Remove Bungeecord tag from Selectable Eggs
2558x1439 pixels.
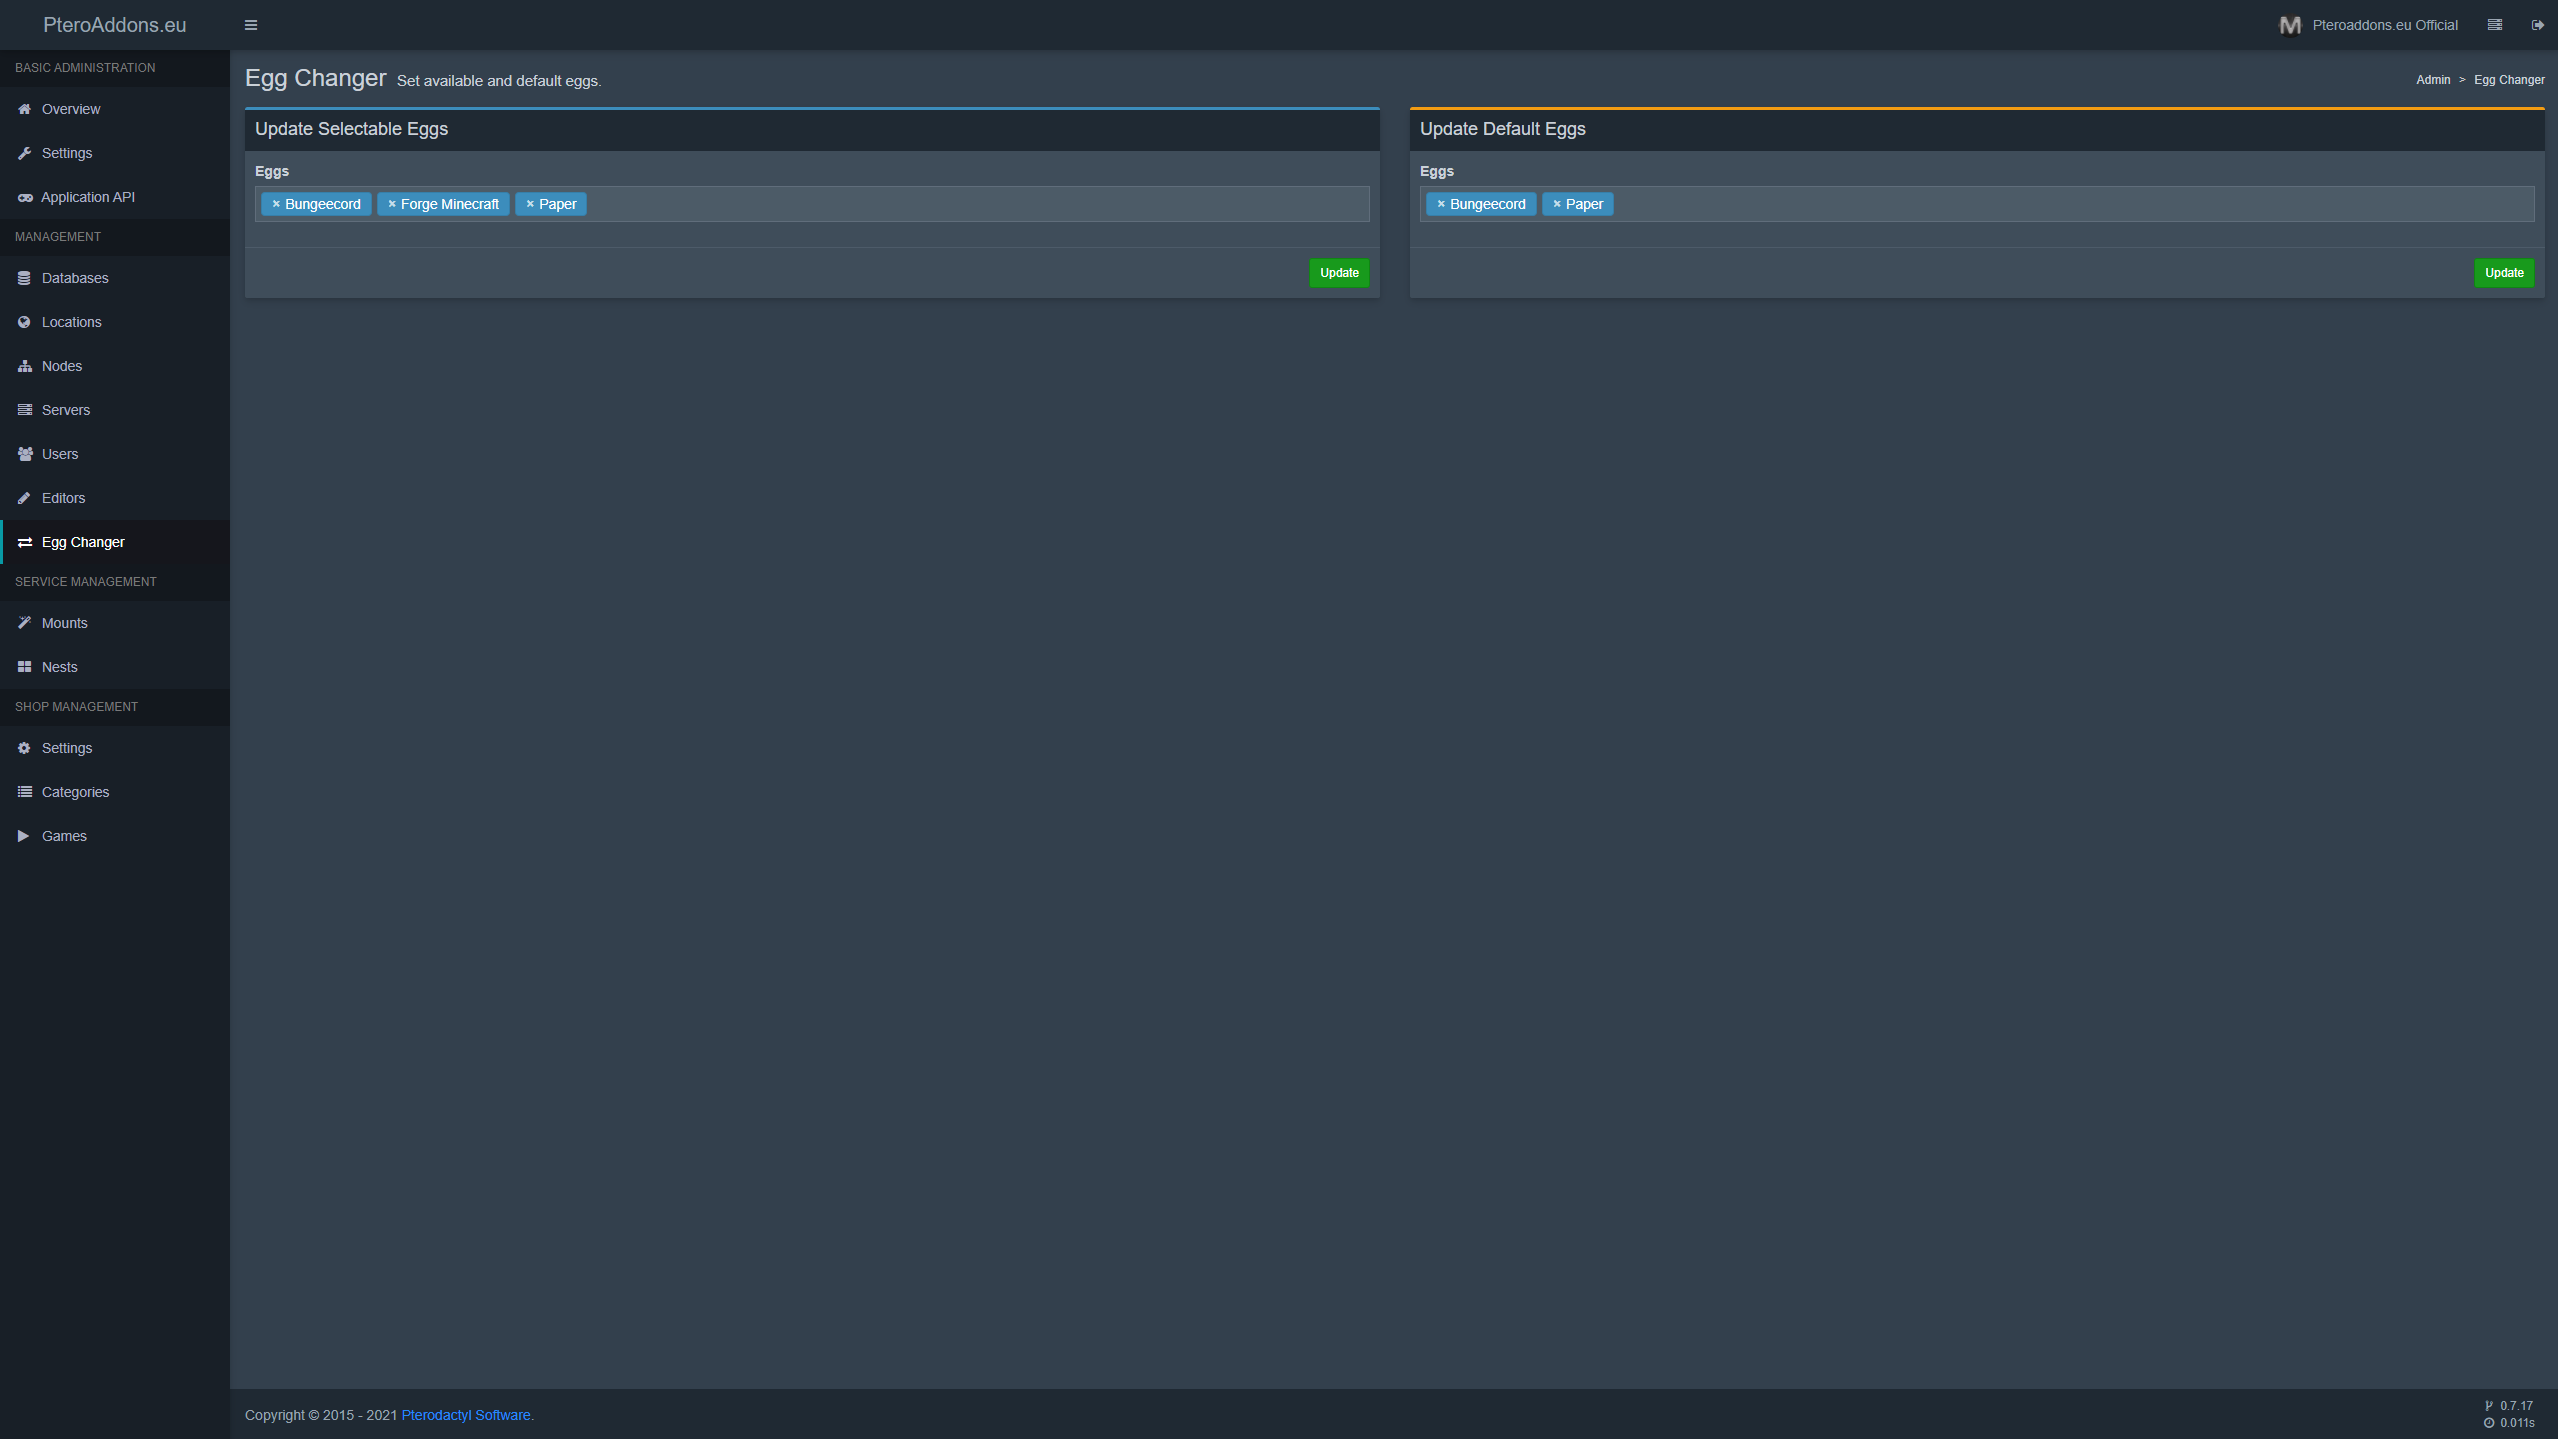(x=276, y=204)
